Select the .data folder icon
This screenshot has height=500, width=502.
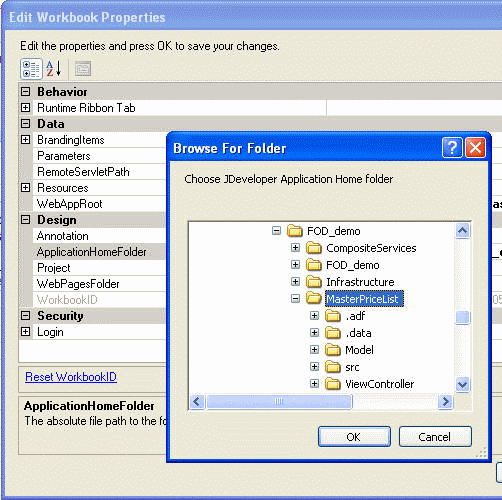point(333,333)
